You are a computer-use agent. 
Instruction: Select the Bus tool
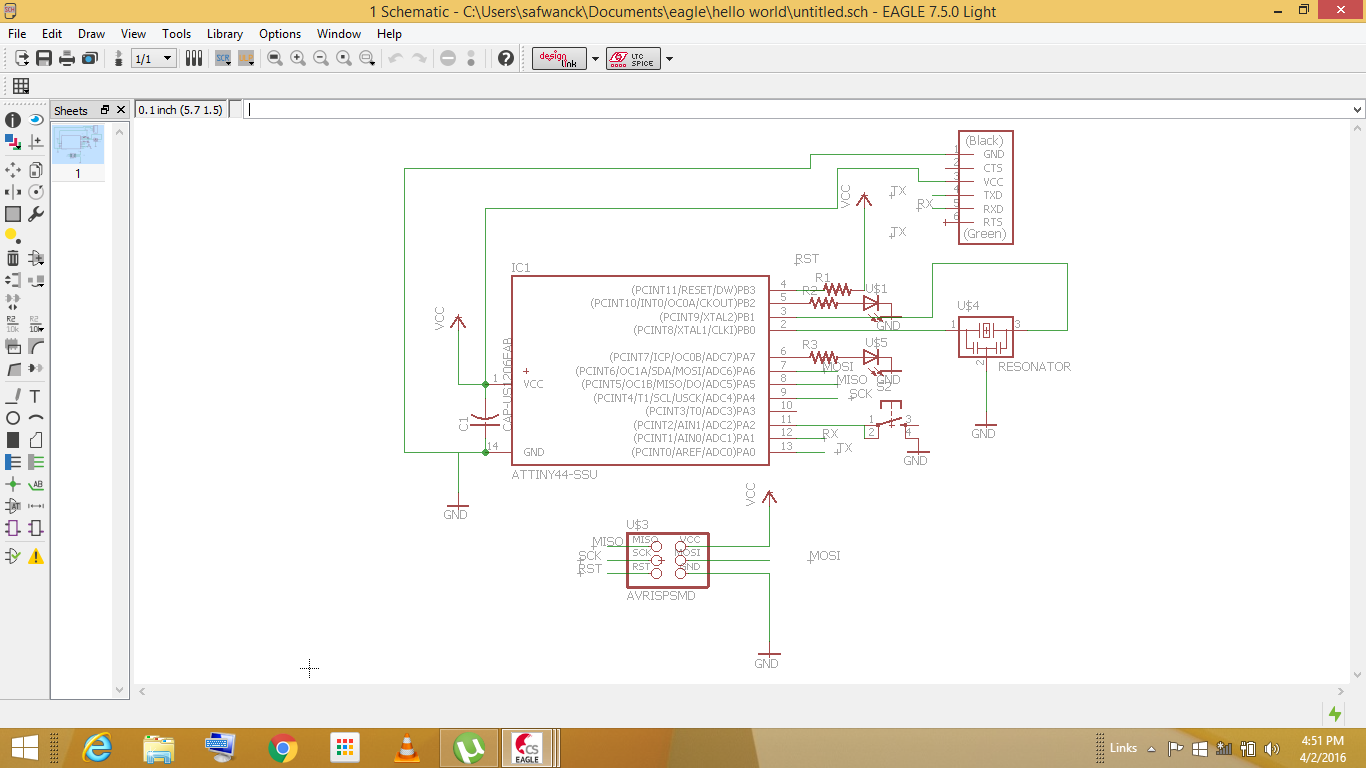(x=13, y=462)
